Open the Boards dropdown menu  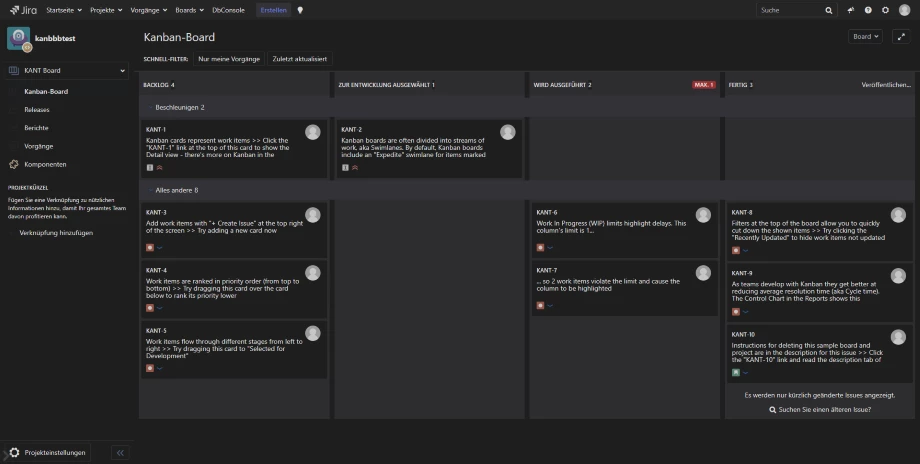click(x=189, y=10)
